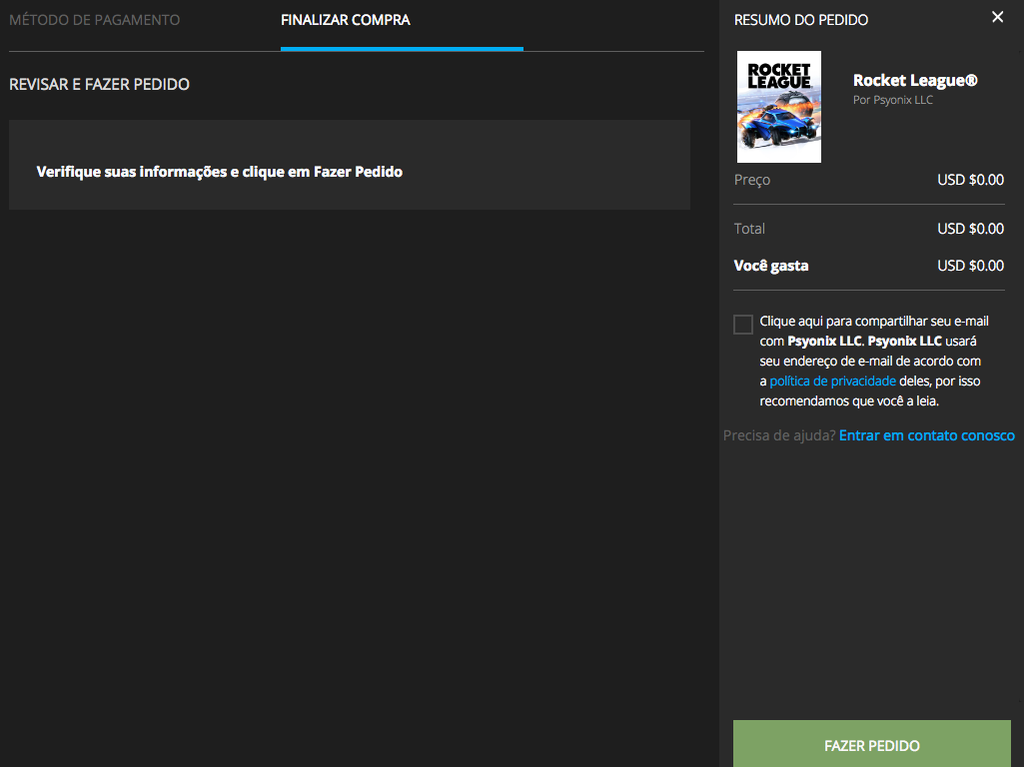The height and width of the screenshot is (767, 1024).
Task: Click the Precisa de ajuda? text
Action: pyautogui.click(x=779, y=435)
